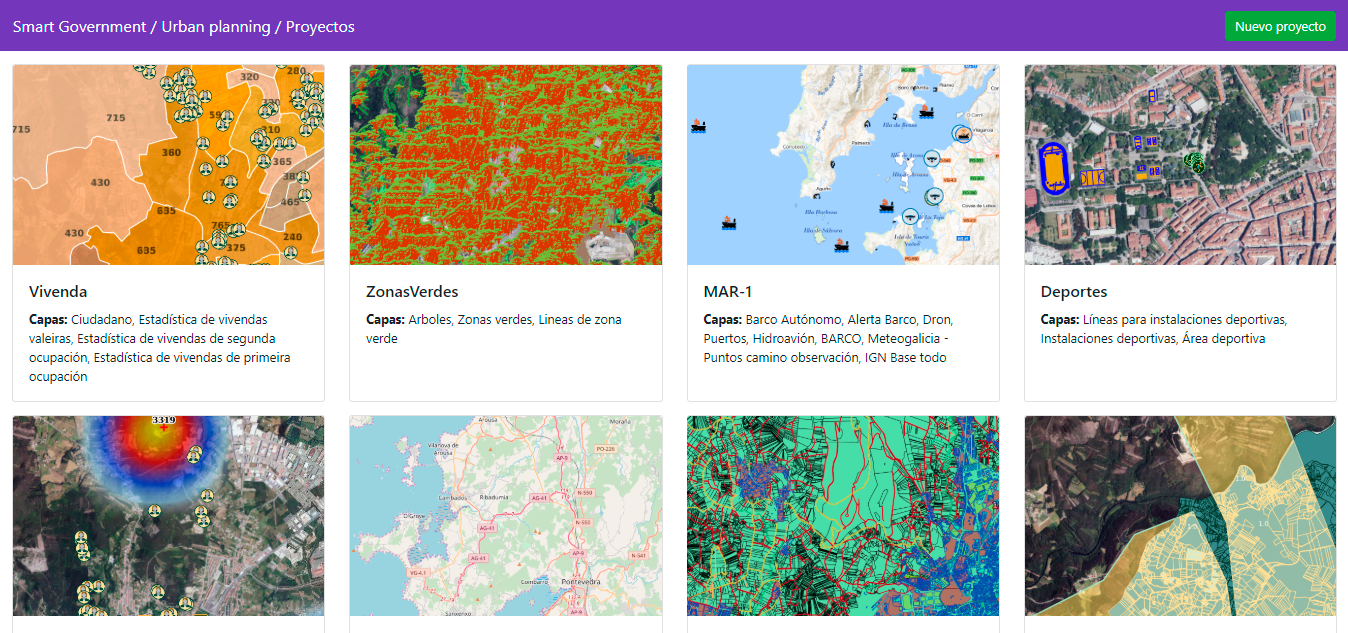Click the red cross heatmap peak marker
This screenshot has height=633, width=1348.
click(163, 428)
